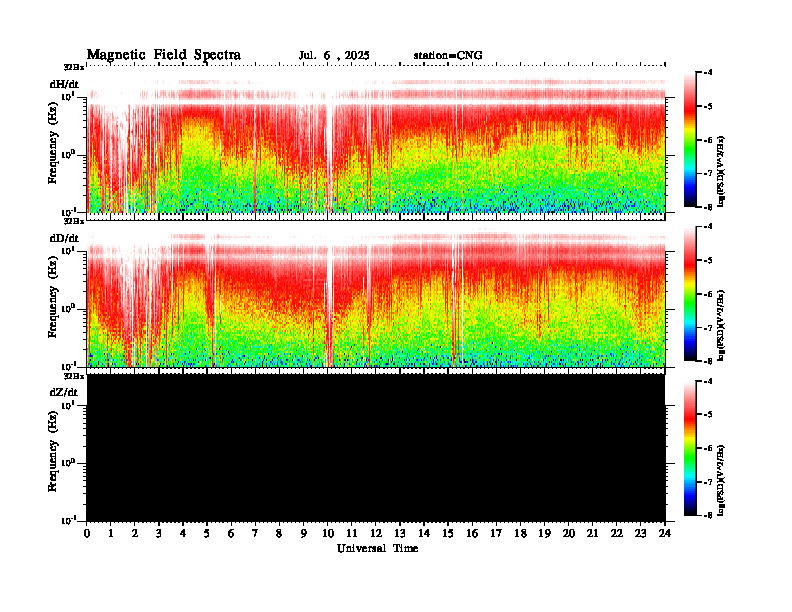Click hour tick label '24' on time axis
Screen dimensions: 792x612
click(665, 533)
